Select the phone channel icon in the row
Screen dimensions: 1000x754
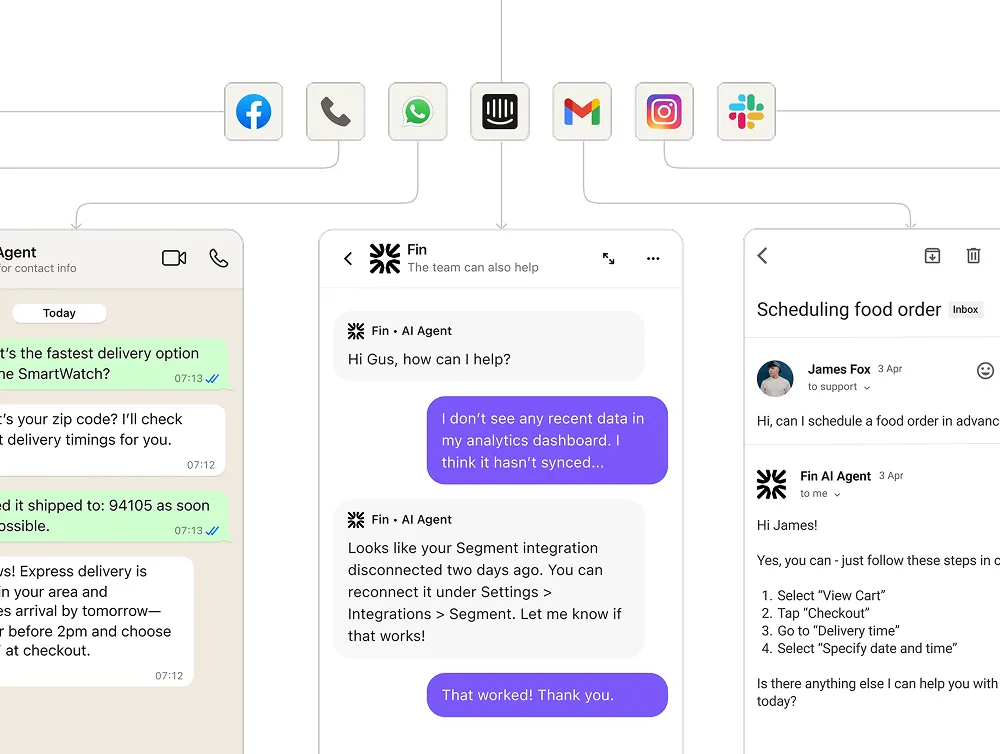335,112
